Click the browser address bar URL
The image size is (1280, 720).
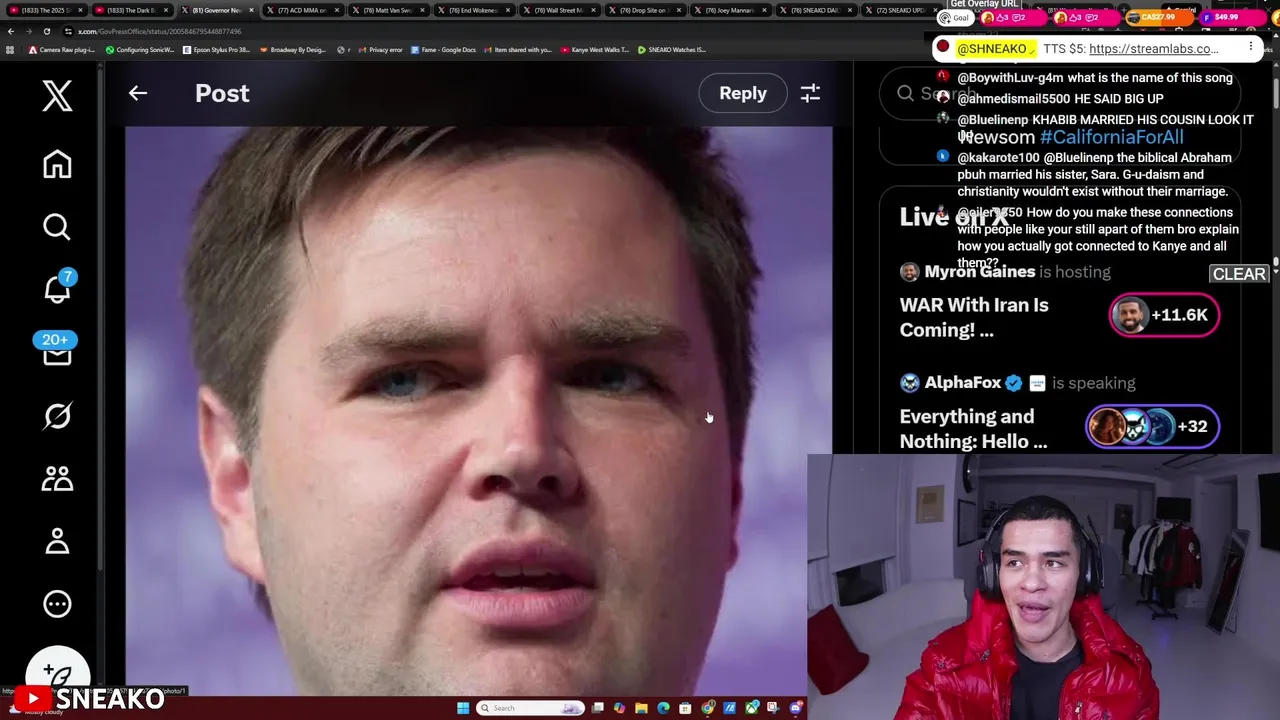point(160,31)
